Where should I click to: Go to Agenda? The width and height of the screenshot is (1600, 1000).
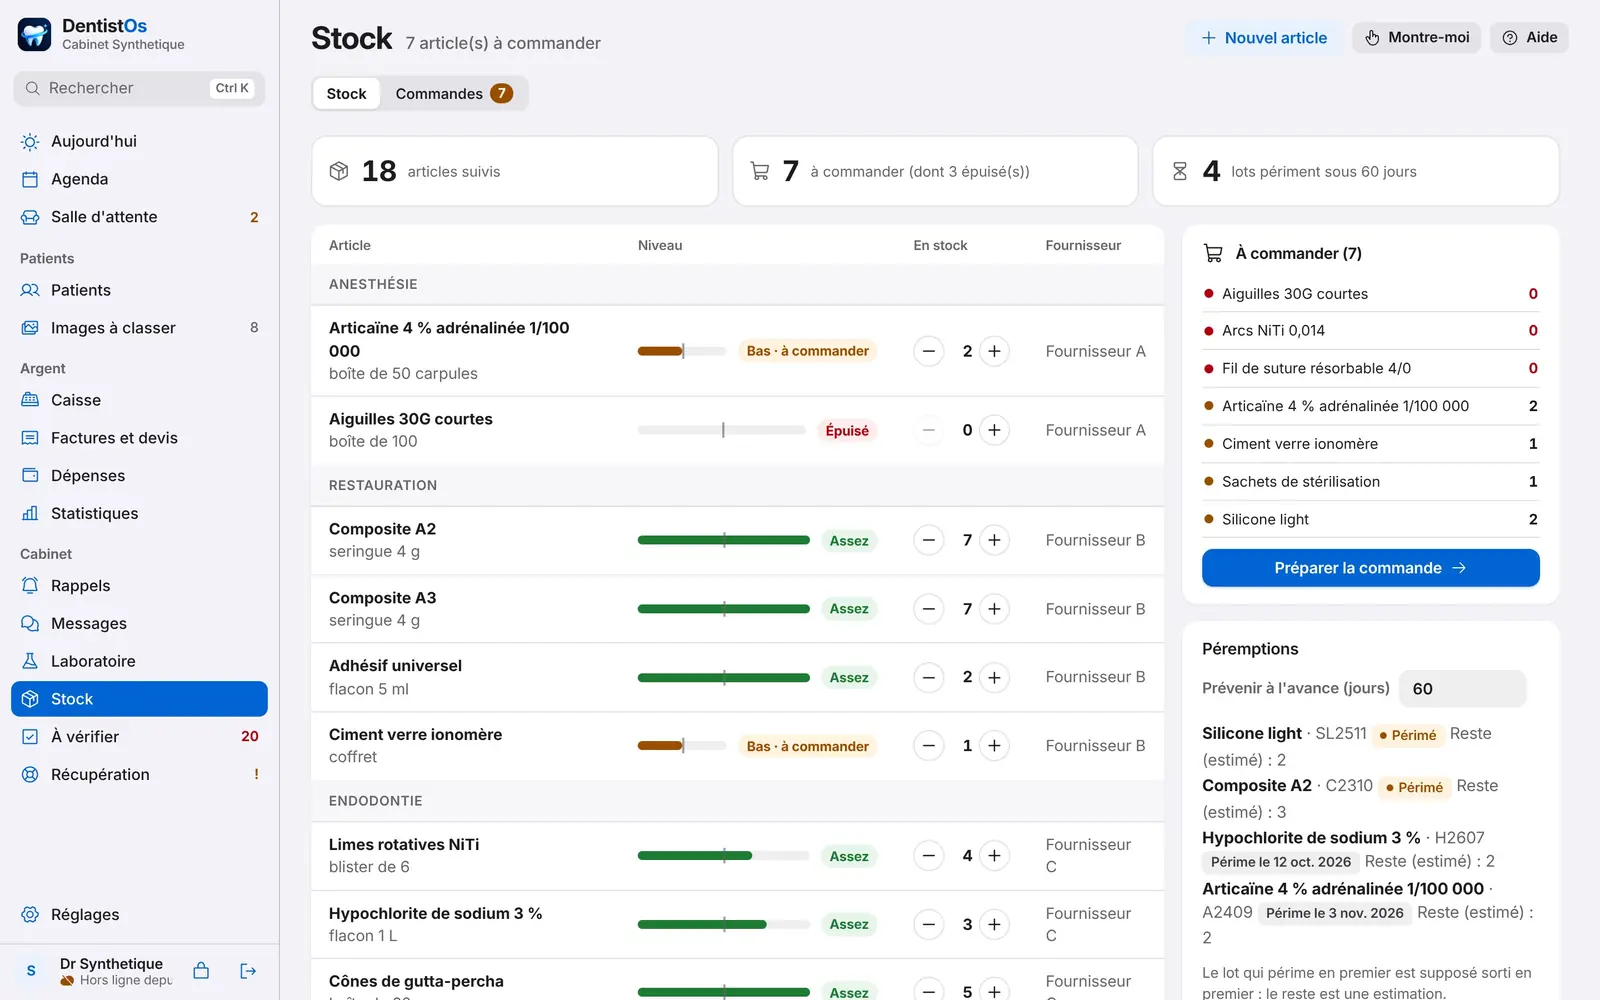pyautogui.click(x=139, y=179)
